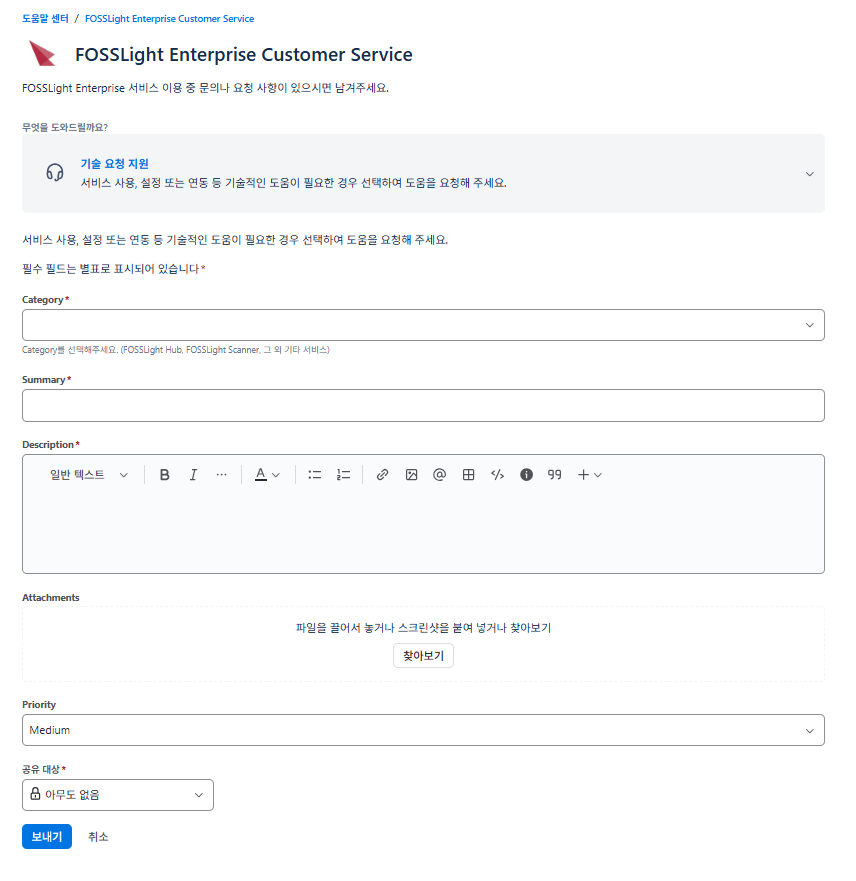The image size is (856, 881).
Task: Expand the 기술 요청 지원 request type selector
Action: 423,174
